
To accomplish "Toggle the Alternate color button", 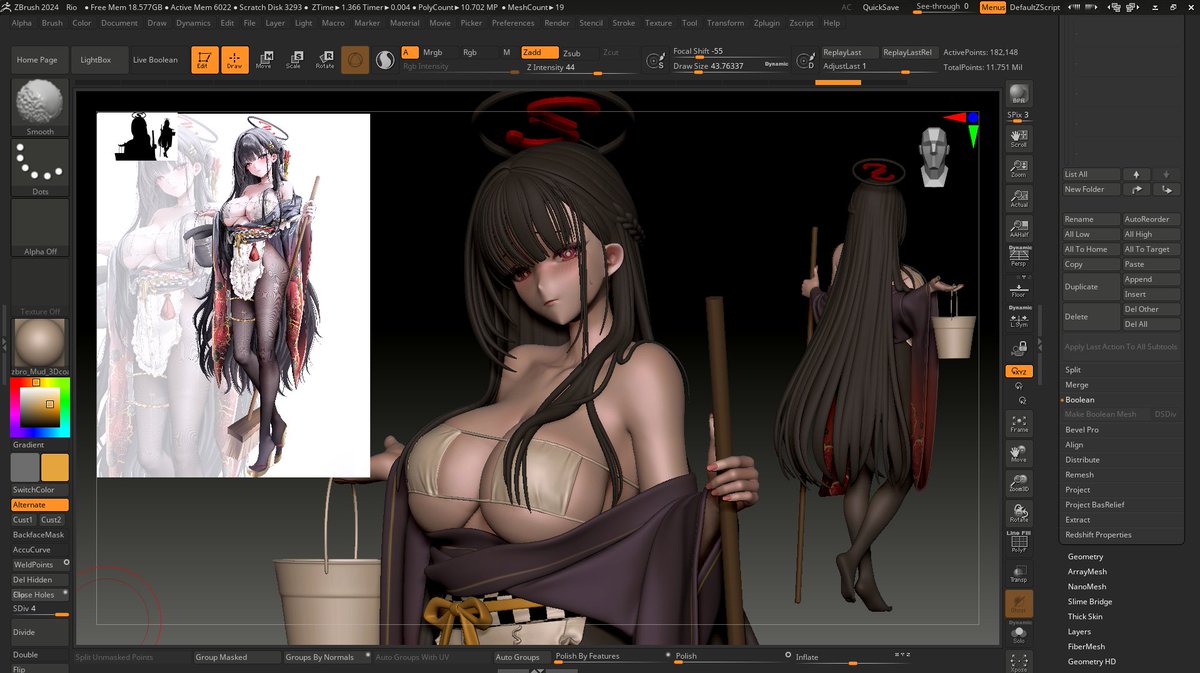I will click(x=39, y=505).
